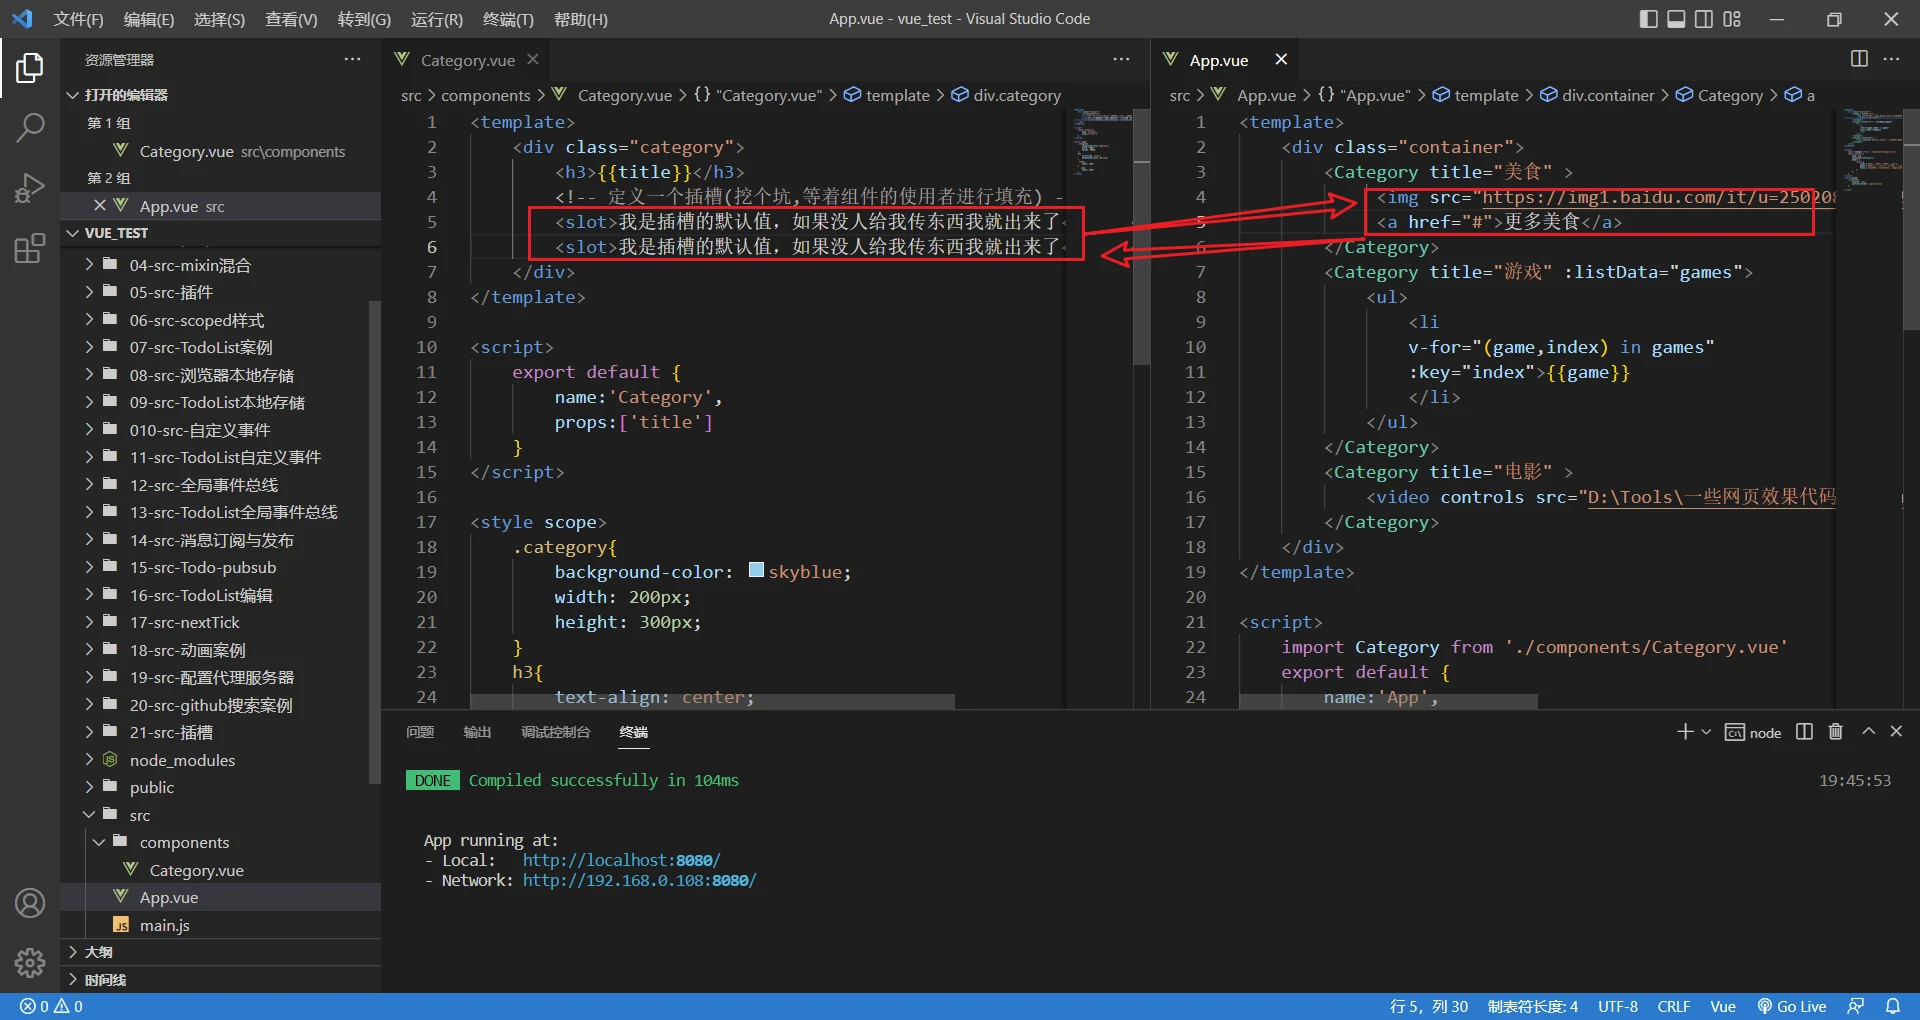The image size is (1920, 1020).
Task: Open the Manage settings gear
Action: point(30,962)
